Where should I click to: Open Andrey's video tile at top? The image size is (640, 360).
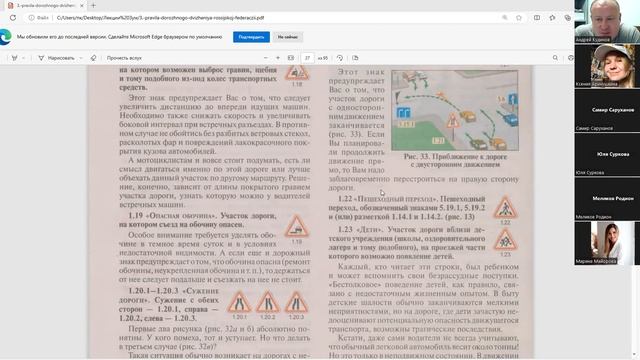[607, 21]
